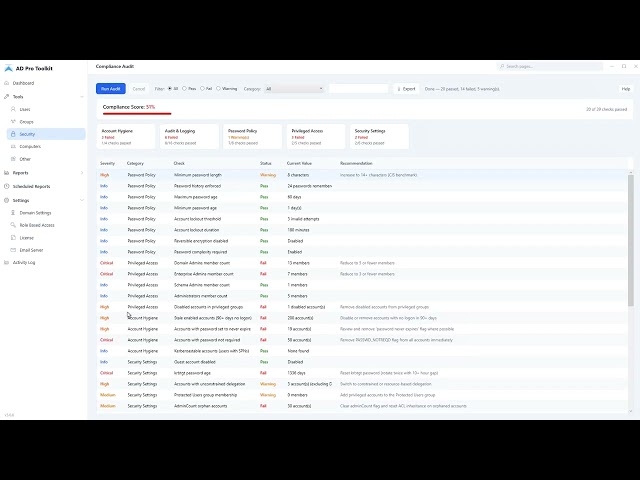
Task: Click the Tools wrench icon in sidebar
Action: pos(7,97)
